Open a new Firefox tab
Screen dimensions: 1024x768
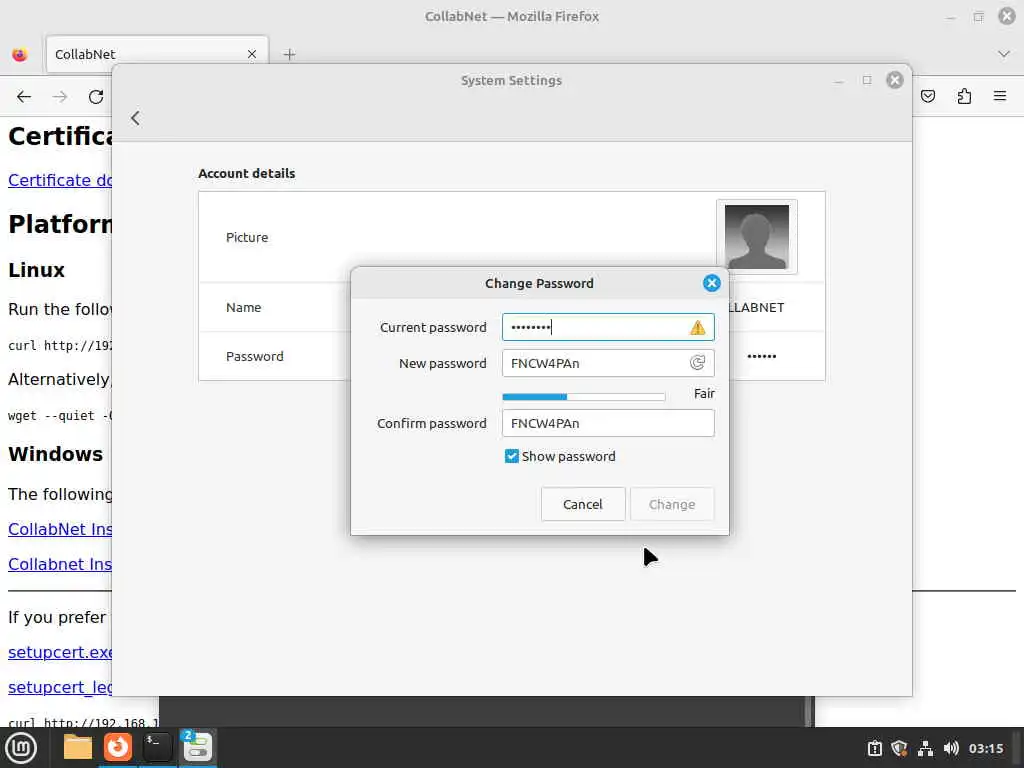point(289,54)
